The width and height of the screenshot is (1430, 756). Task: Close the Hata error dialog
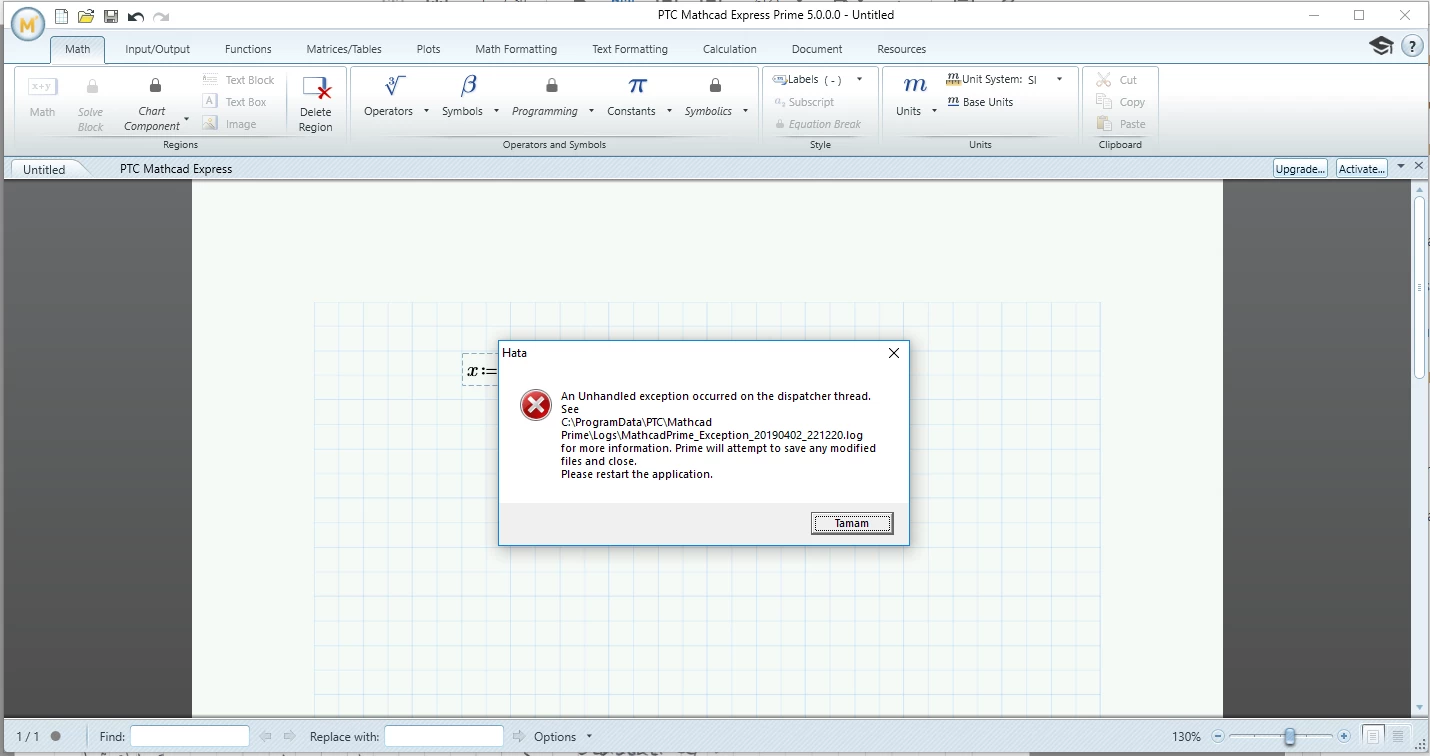click(x=894, y=353)
